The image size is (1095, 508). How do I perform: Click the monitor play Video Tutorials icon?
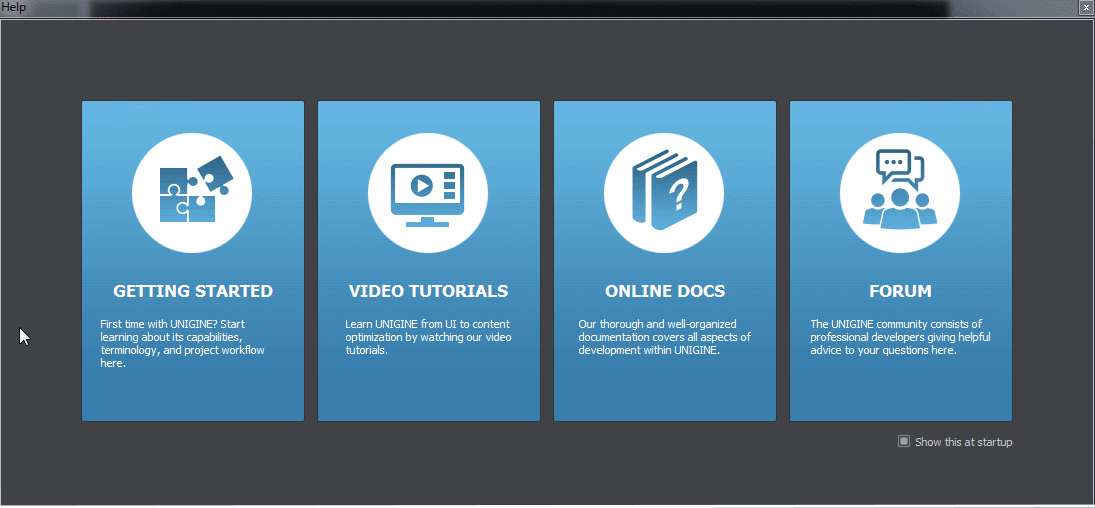click(x=428, y=192)
